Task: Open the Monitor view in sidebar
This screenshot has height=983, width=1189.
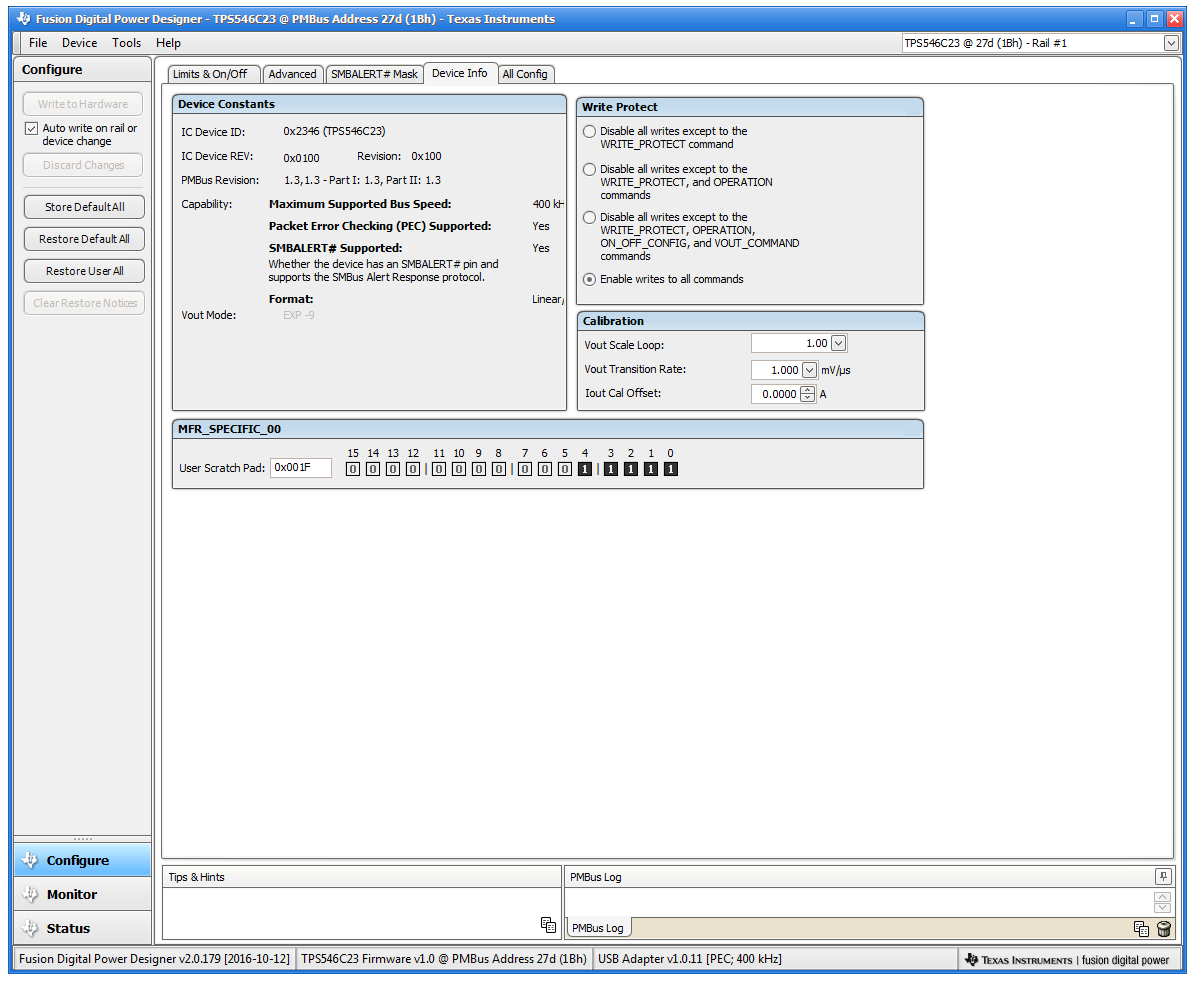Action: [72, 894]
